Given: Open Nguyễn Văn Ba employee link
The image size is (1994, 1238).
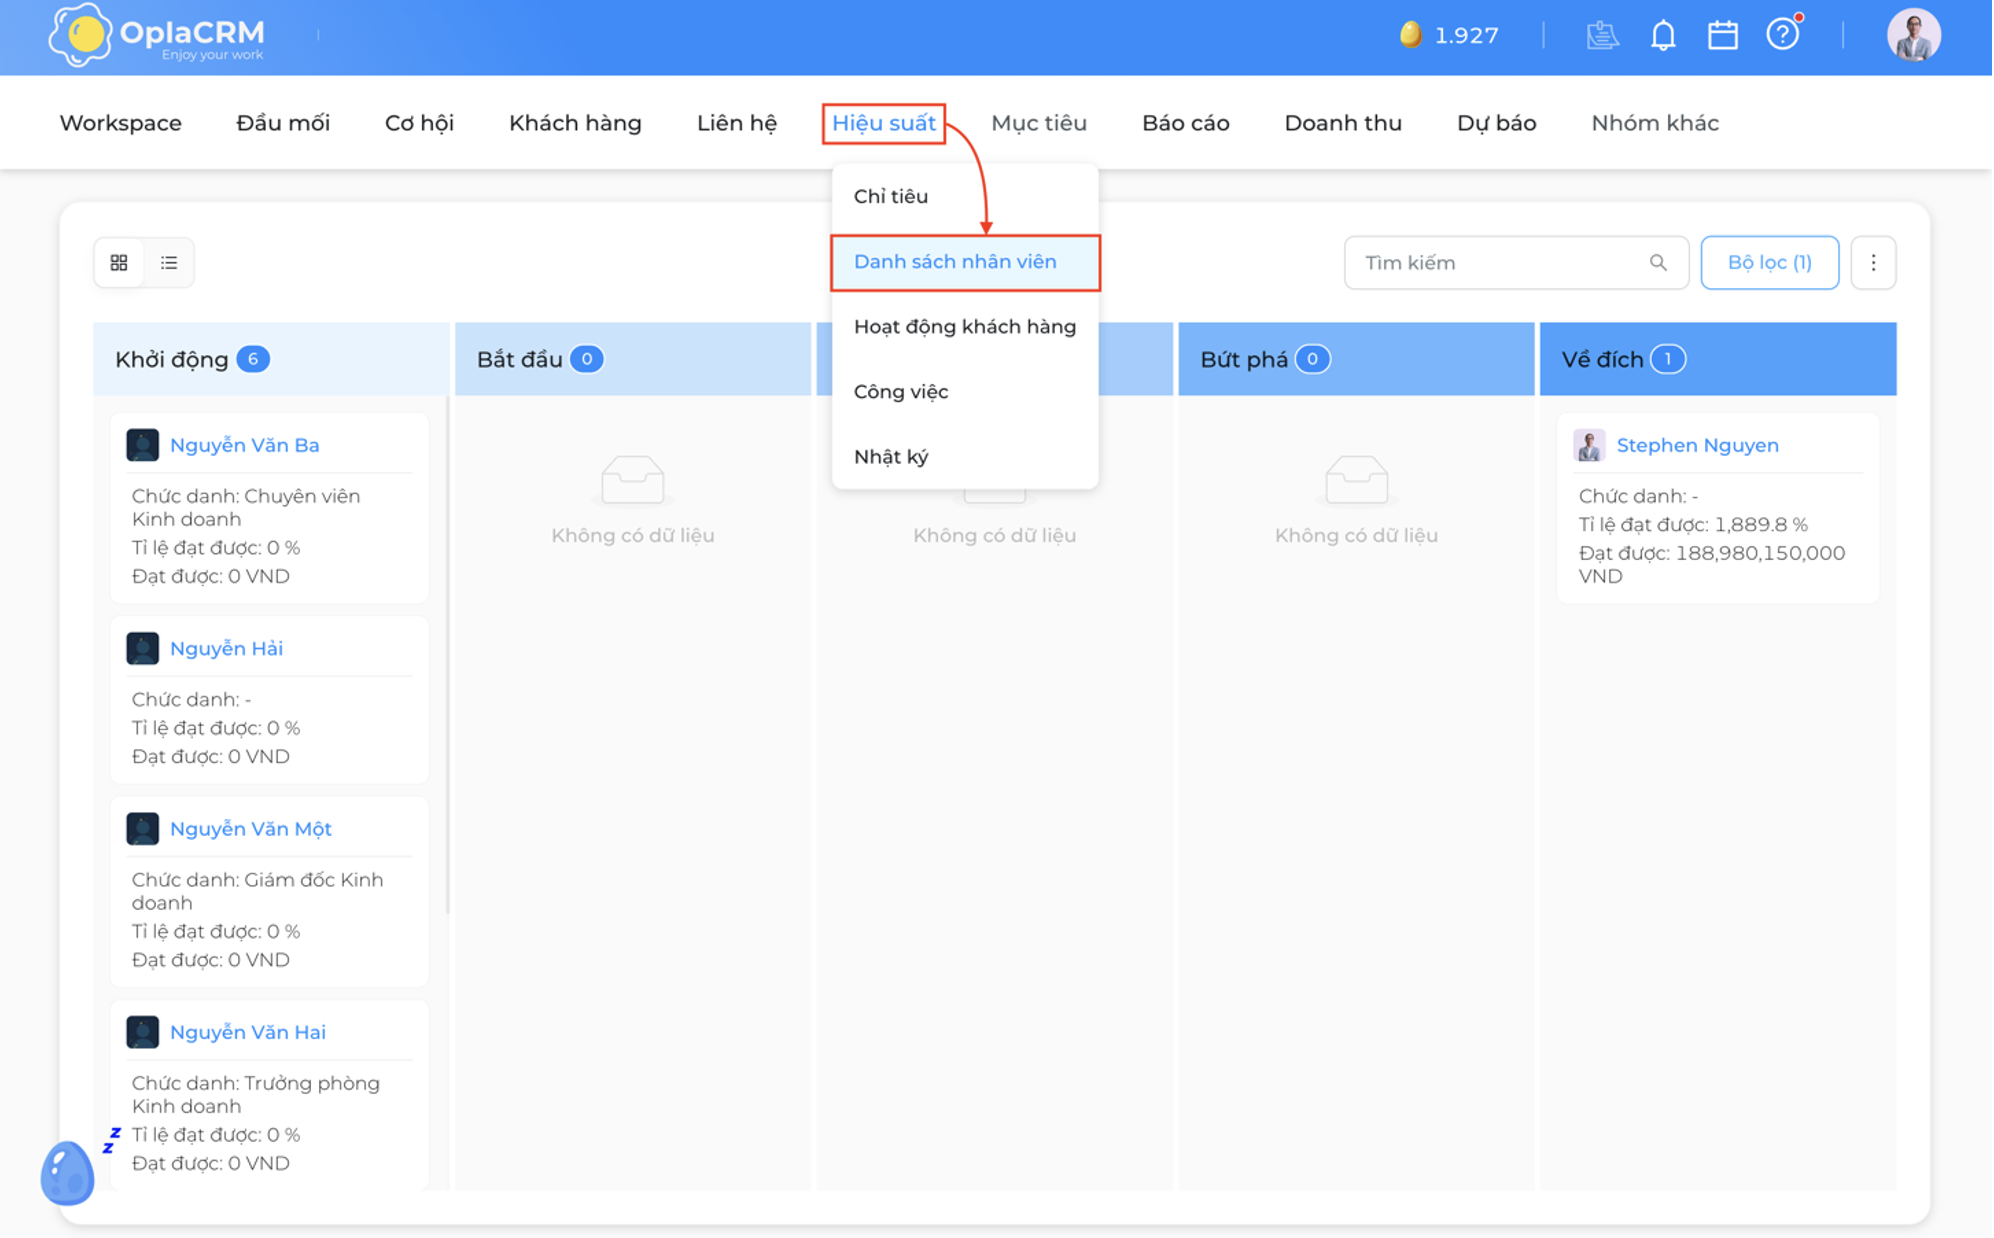Looking at the screenshot, I should point(244,445).
